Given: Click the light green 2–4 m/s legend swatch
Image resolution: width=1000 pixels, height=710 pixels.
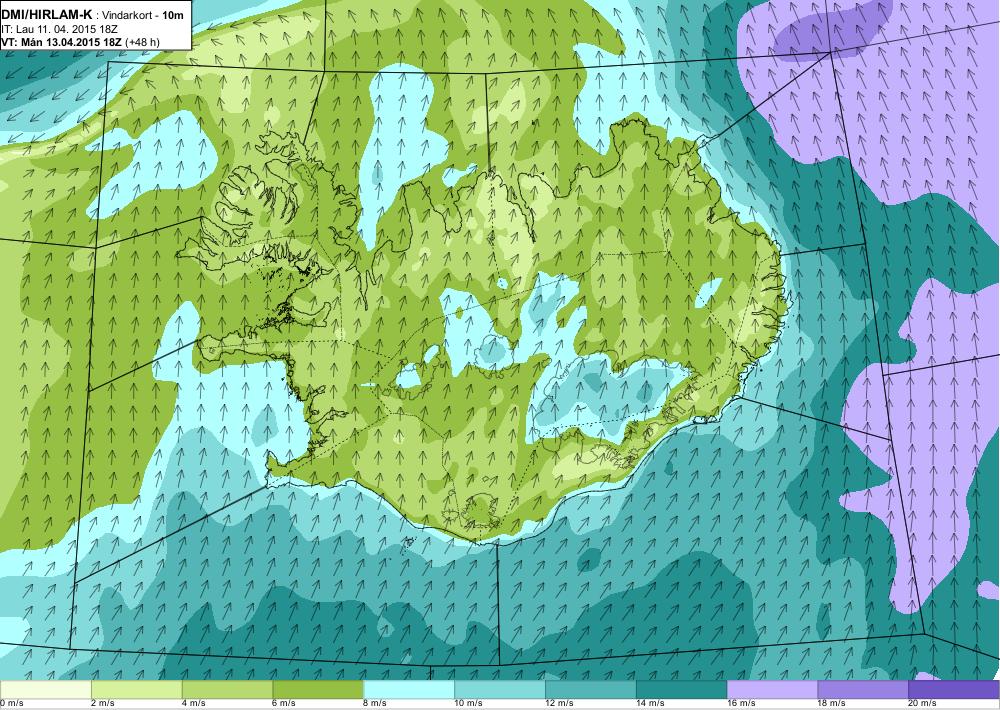Looking at the screenshot, I should (x=136, y=689).
